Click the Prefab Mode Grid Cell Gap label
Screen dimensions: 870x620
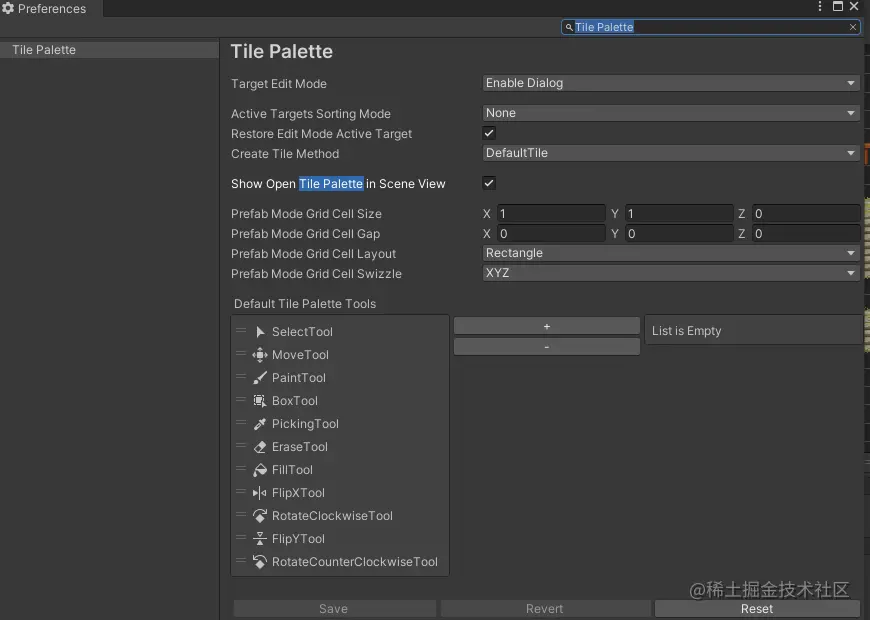tap(305, 234)
